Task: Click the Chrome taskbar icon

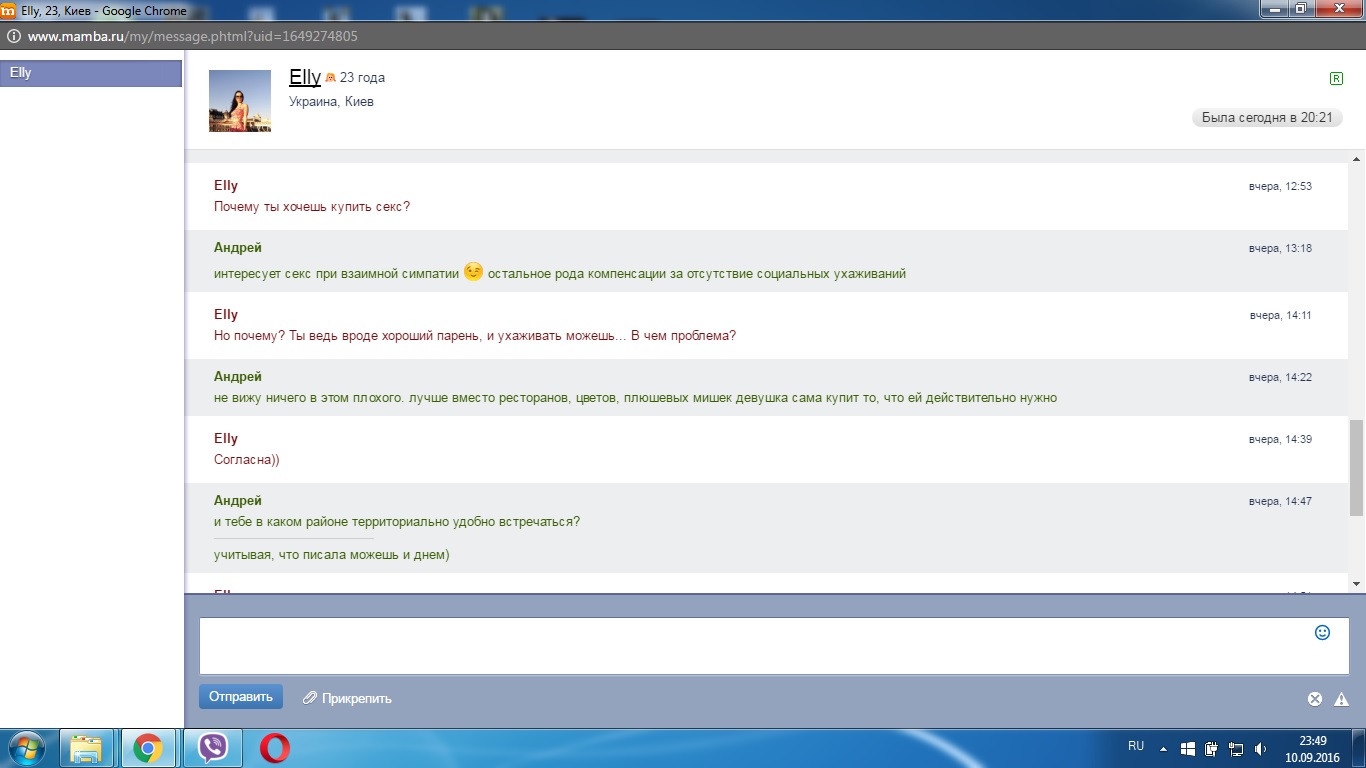Action: point(148,748)
